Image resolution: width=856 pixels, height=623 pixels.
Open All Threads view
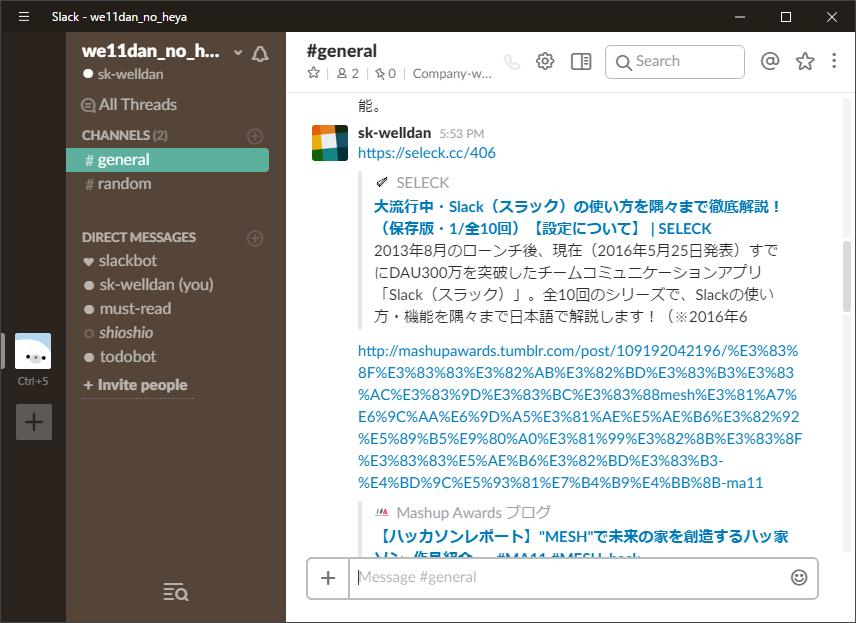click(129, 104)
